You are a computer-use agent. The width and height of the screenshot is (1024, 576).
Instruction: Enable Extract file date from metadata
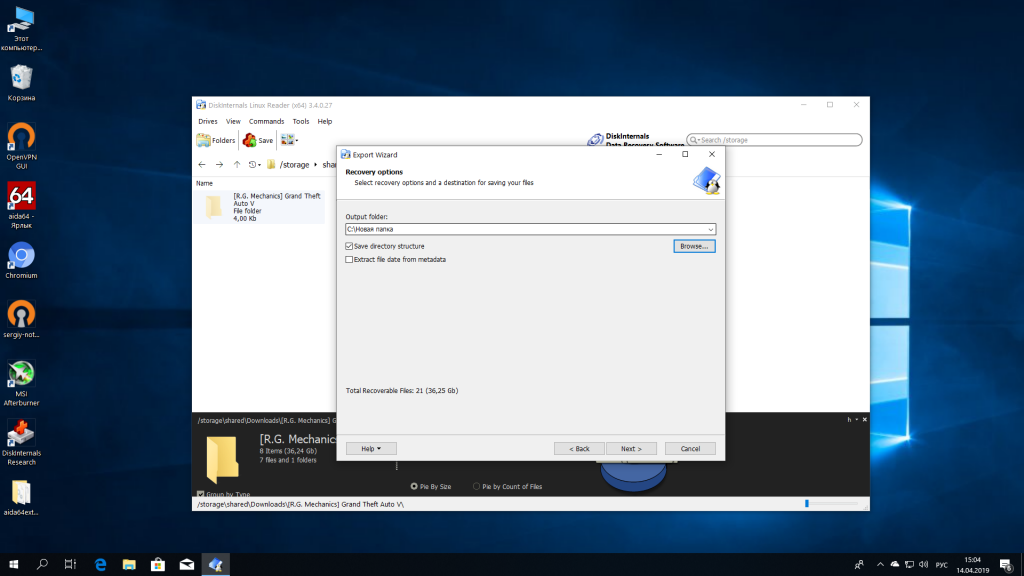(x=349, y=259)
